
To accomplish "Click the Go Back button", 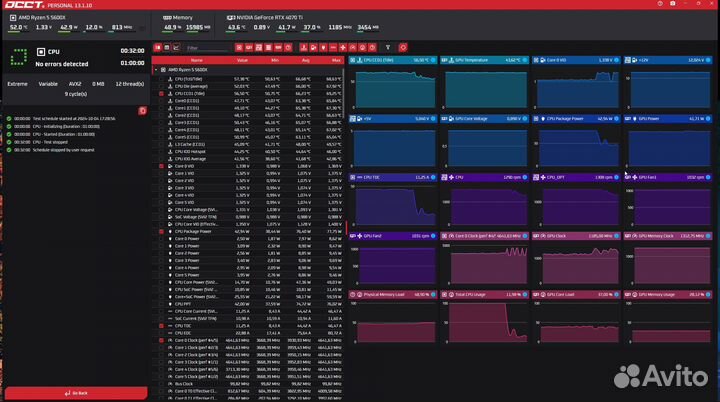I will tap(74, 394).
